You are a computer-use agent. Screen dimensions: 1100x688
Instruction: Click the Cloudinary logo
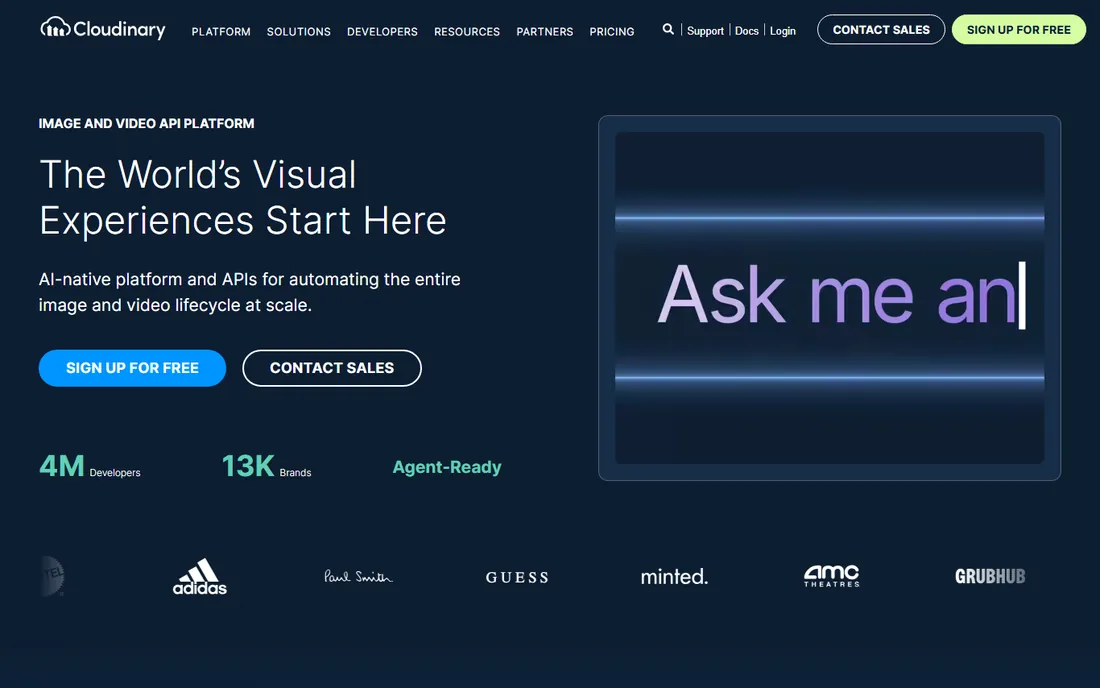[103, 29]
